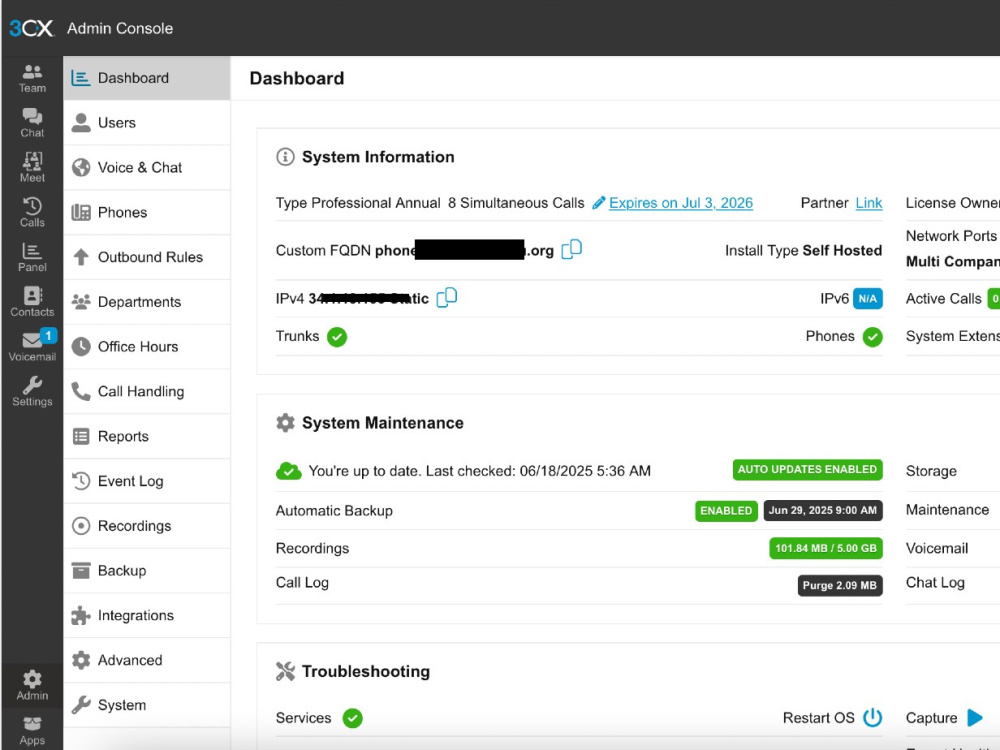This screenshot has width=1000, height=750.
Task: Go to Dashboard in admin menu
Action: coord(147,78)
